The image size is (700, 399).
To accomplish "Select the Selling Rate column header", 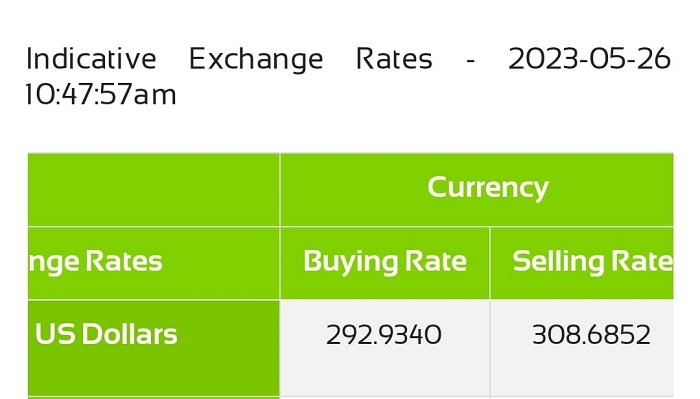I will [x=582, y=263].
